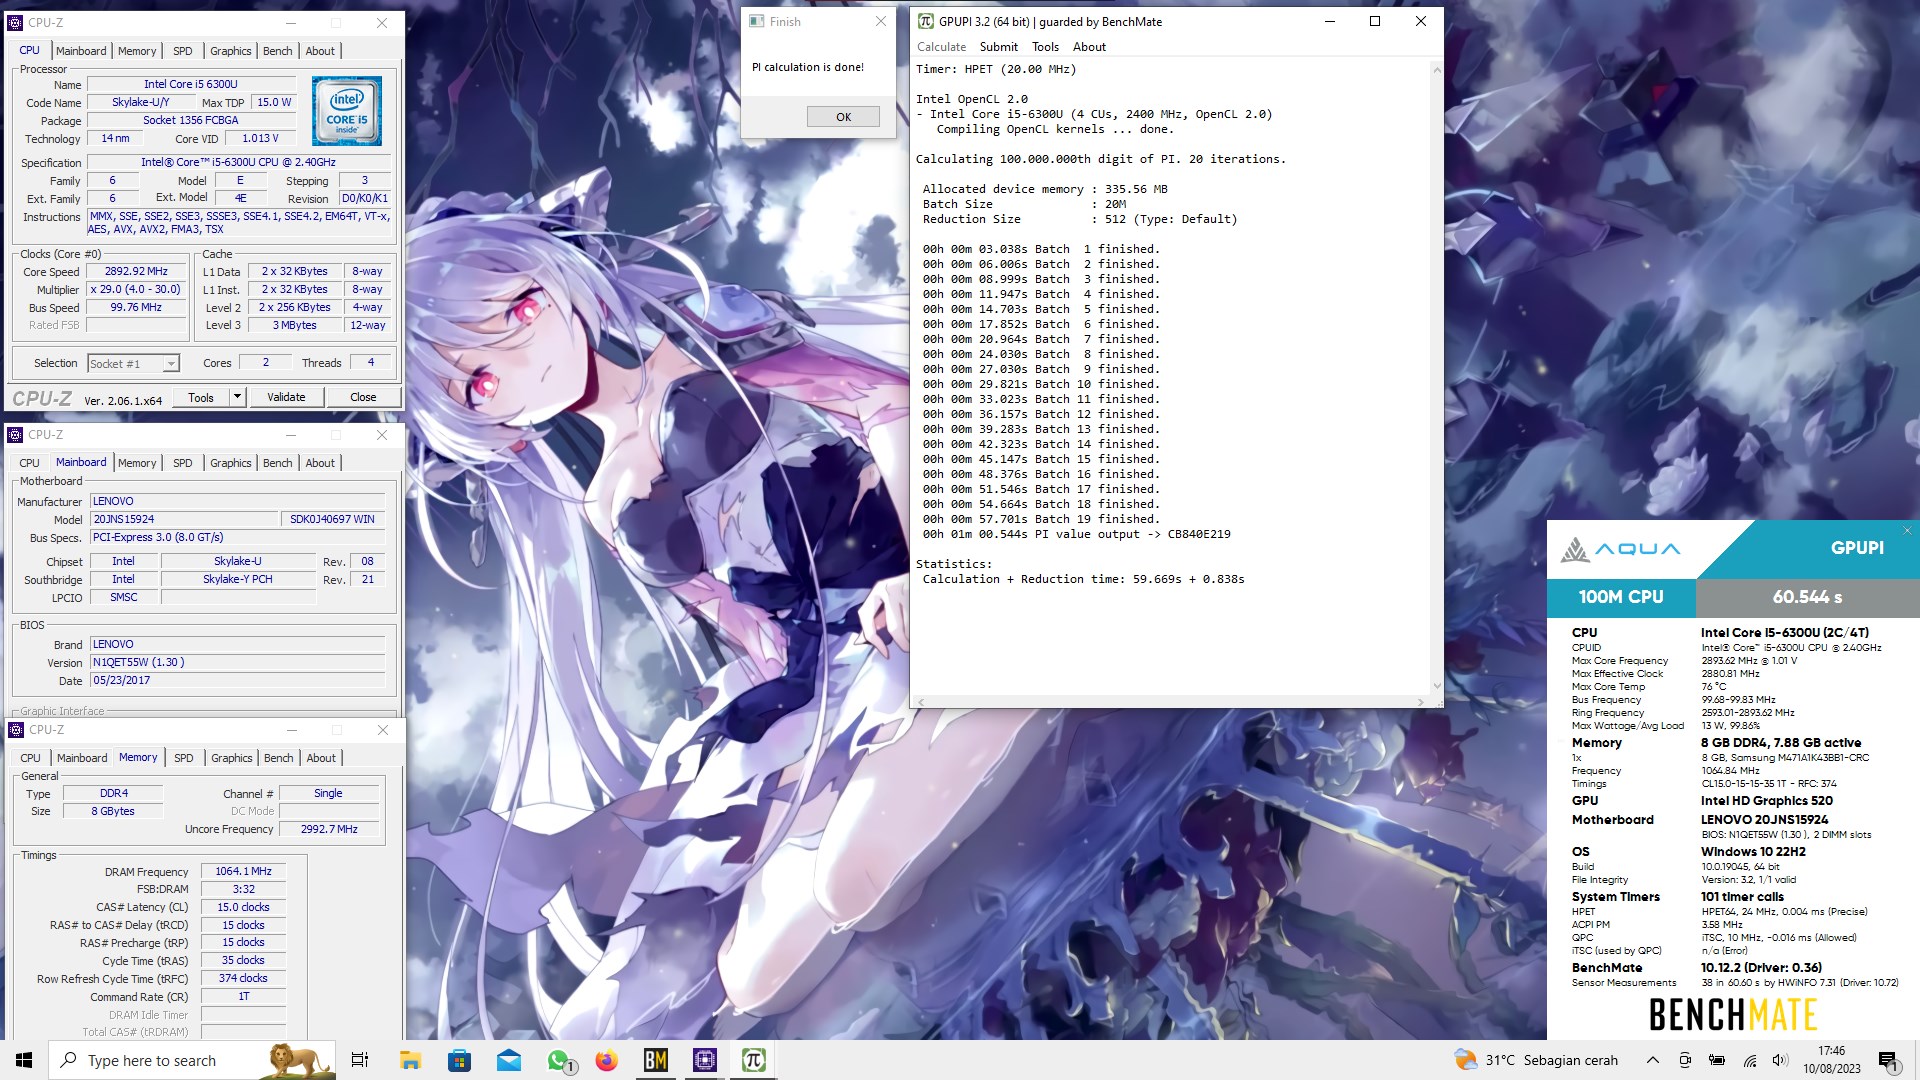Click the BENCHMATE logo at the panel bottom
1920x1080 pixels.
click(x=1733, y=1015)
